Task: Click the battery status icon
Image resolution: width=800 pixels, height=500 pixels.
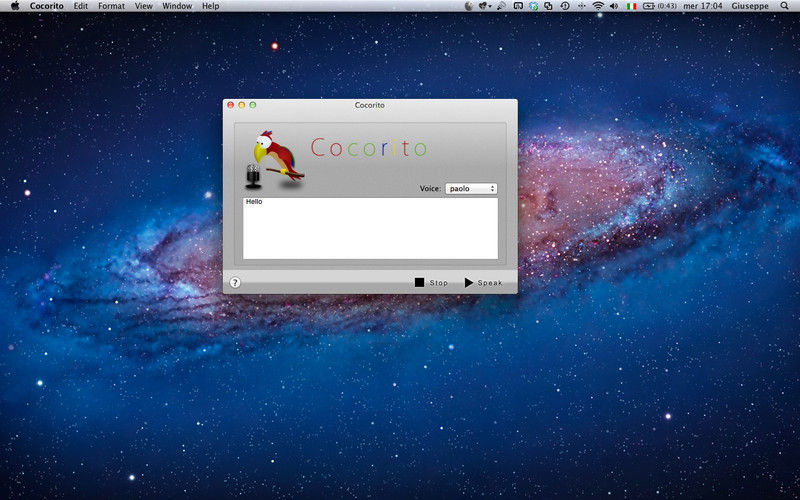Action: tap(648, 6)
